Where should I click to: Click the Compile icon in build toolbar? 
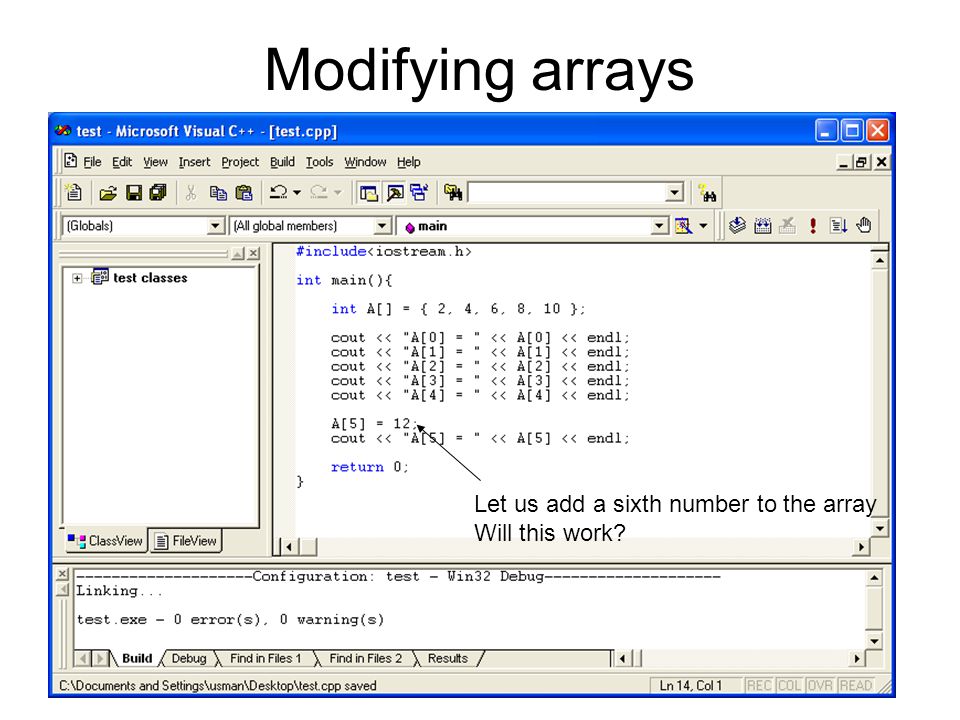pyautogui.click(x=737, y=226)
